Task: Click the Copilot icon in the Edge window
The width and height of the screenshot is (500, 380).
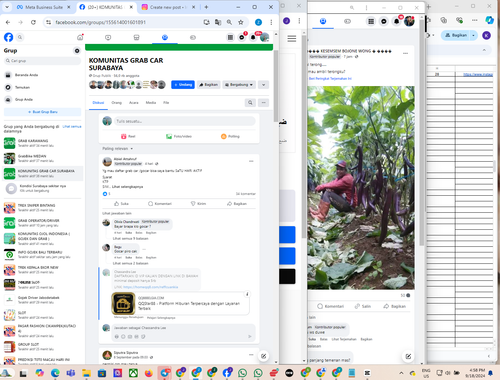Action: pyautogui.click(x=489, y=20)
